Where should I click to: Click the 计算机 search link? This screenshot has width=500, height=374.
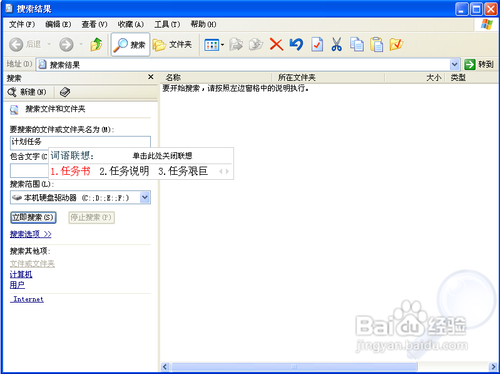click(21, 274)
